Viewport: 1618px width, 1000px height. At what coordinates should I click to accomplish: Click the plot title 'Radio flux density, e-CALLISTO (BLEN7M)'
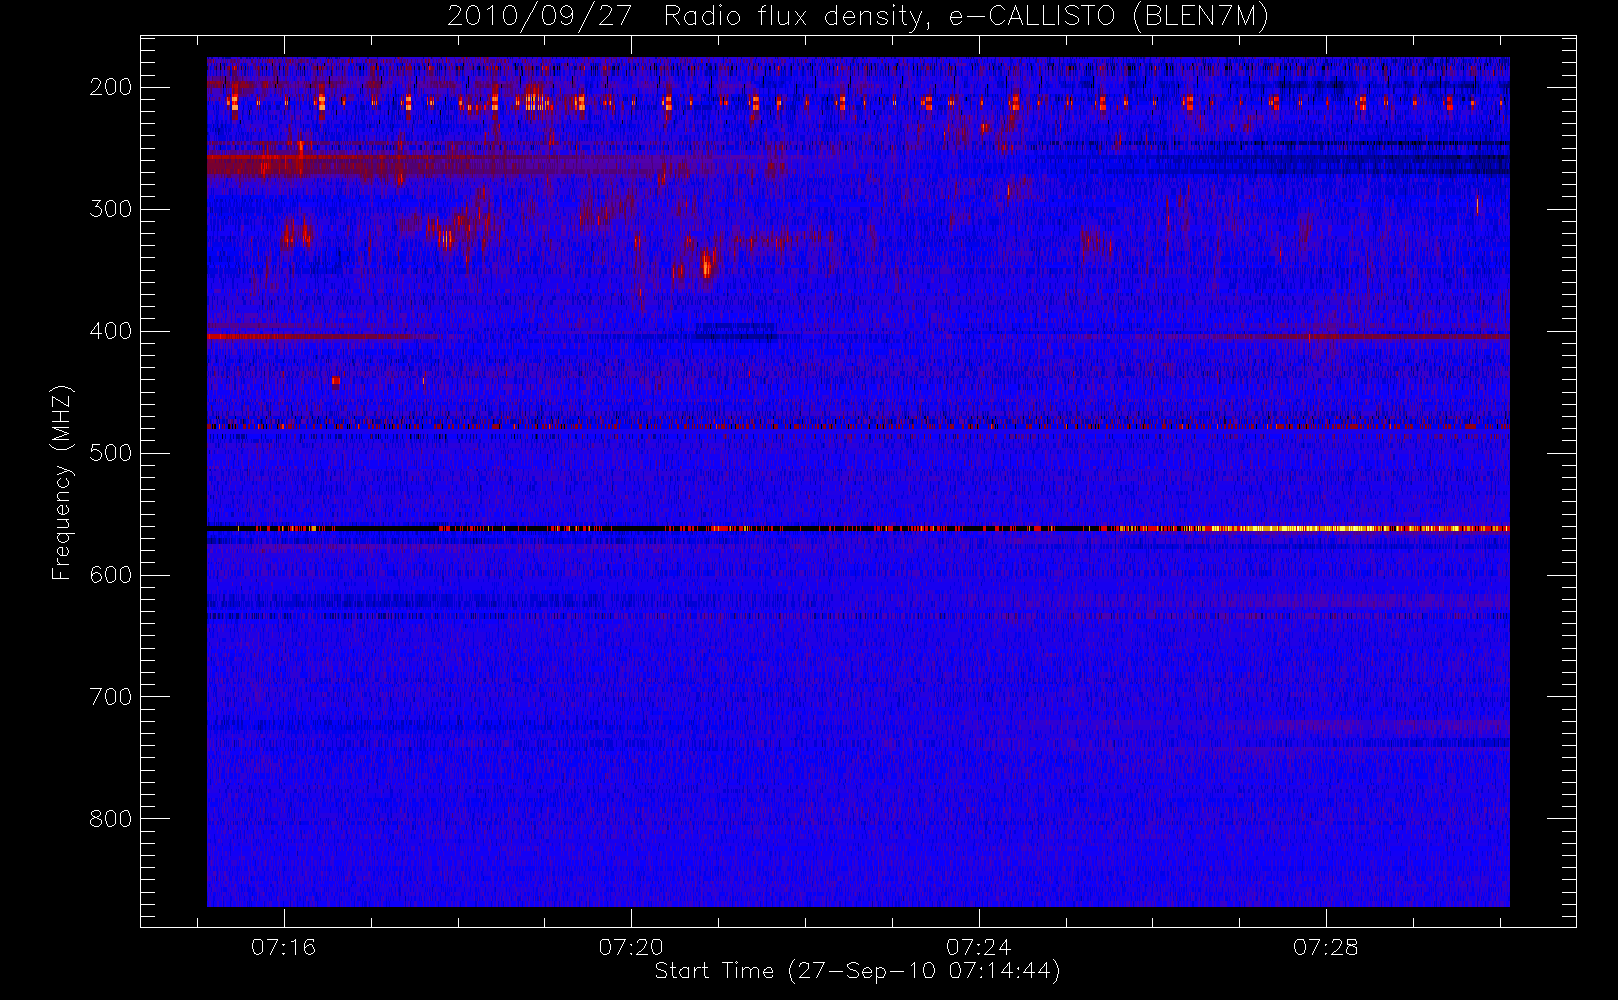(966, 17)
